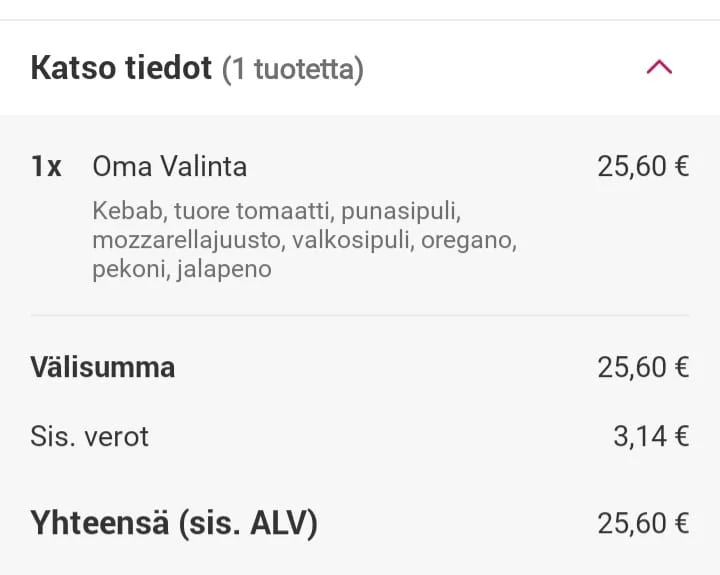Click the "1x" item quantity

coord(46,166)
